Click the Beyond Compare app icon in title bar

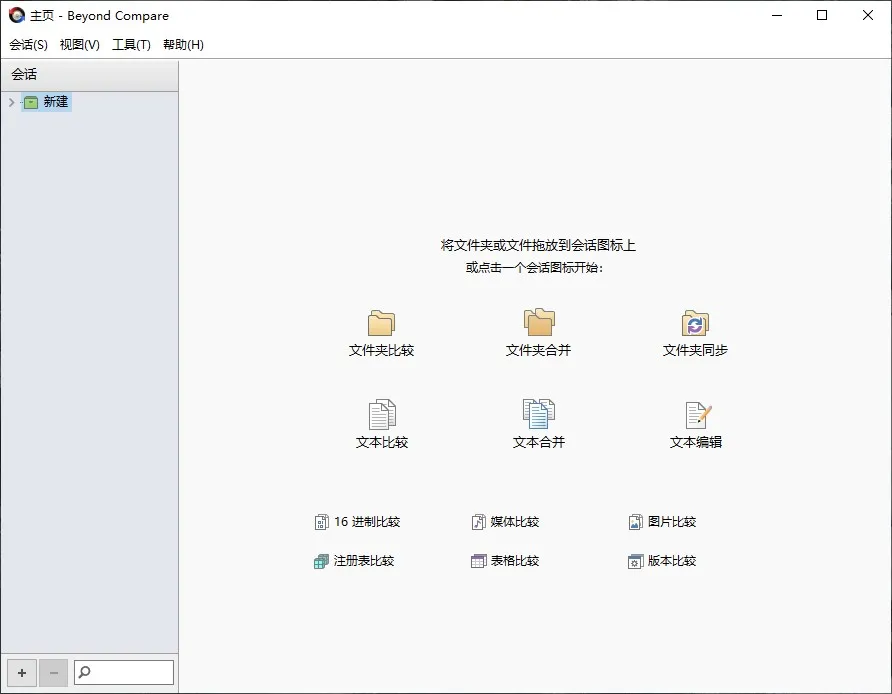(16, 15)
